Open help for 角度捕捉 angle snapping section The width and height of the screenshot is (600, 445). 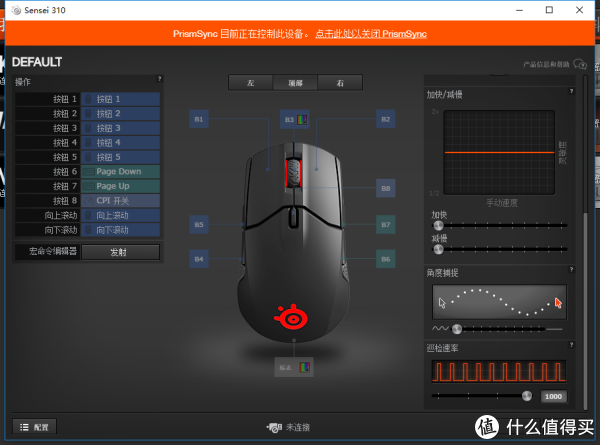click(571, 269)
